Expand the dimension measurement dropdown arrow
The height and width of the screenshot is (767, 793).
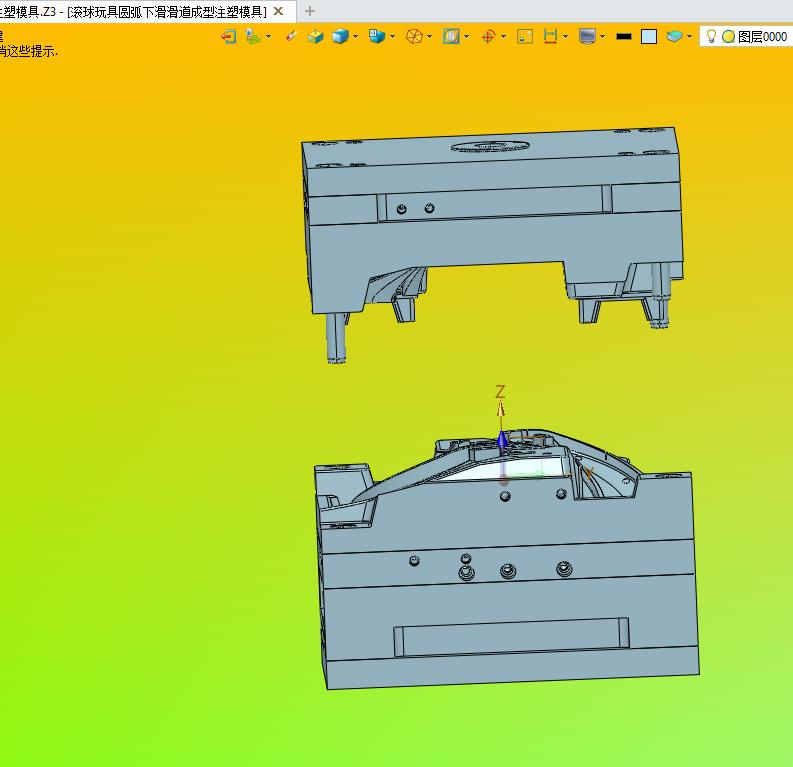pos(565,36)
